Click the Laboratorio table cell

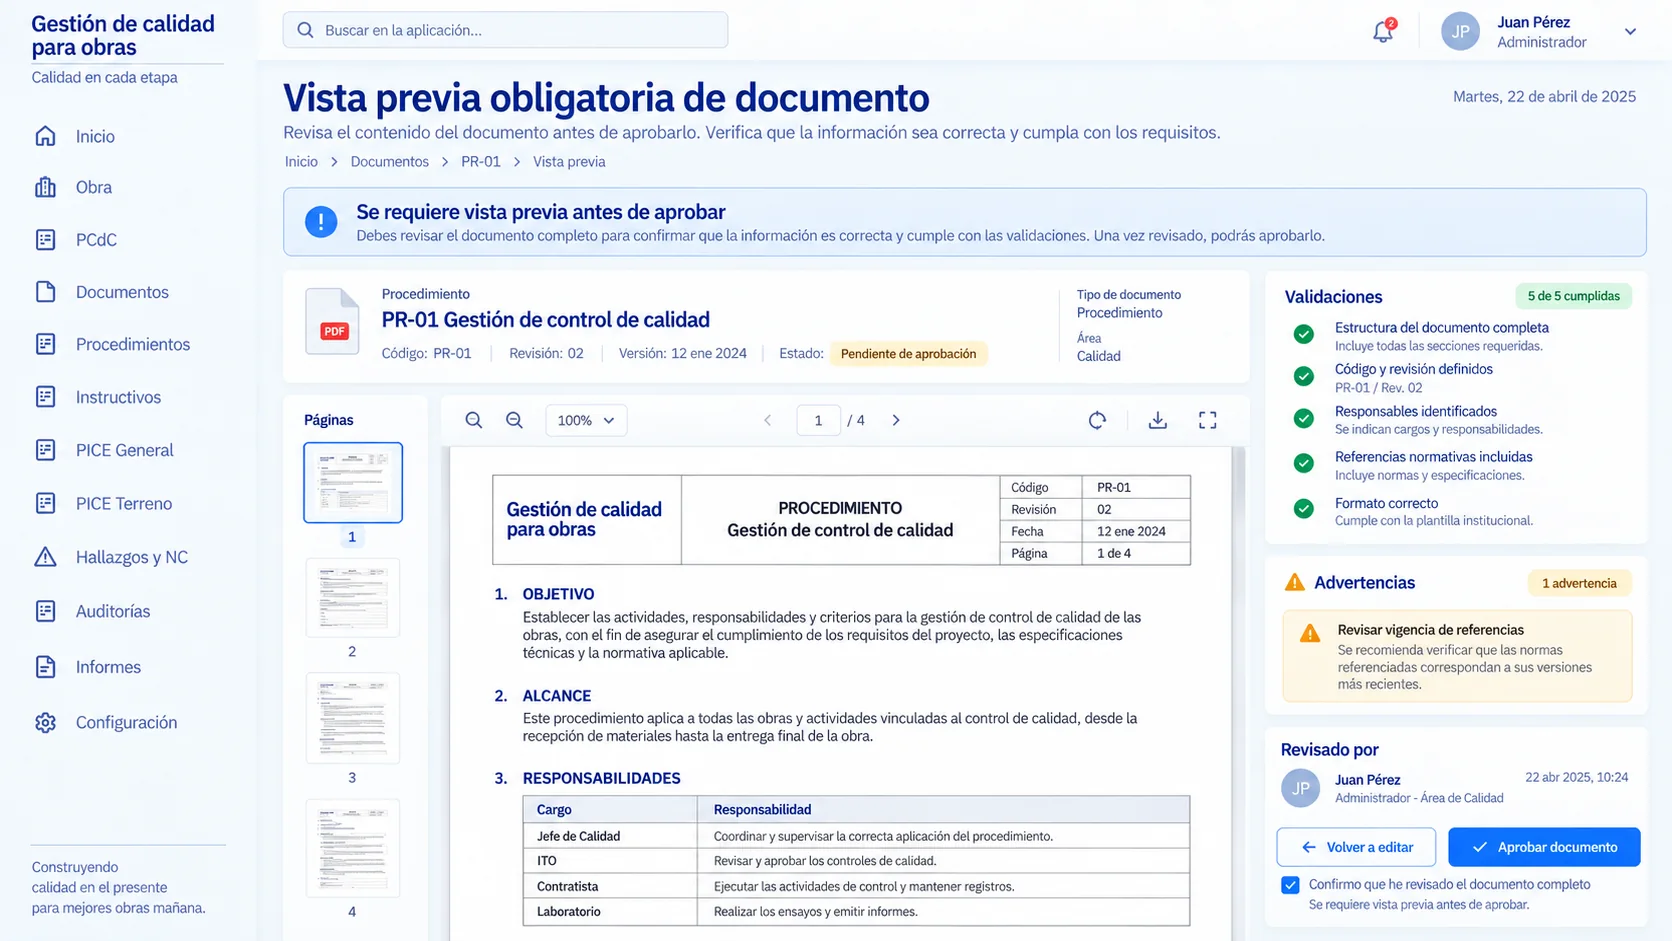coord(610,911)
